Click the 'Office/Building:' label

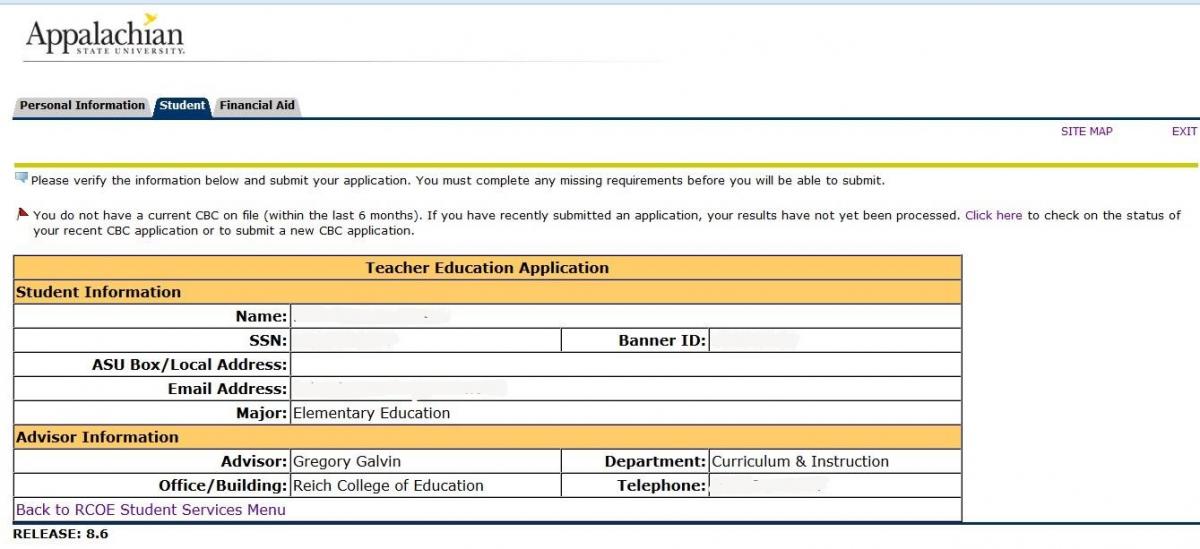[223, 486]
